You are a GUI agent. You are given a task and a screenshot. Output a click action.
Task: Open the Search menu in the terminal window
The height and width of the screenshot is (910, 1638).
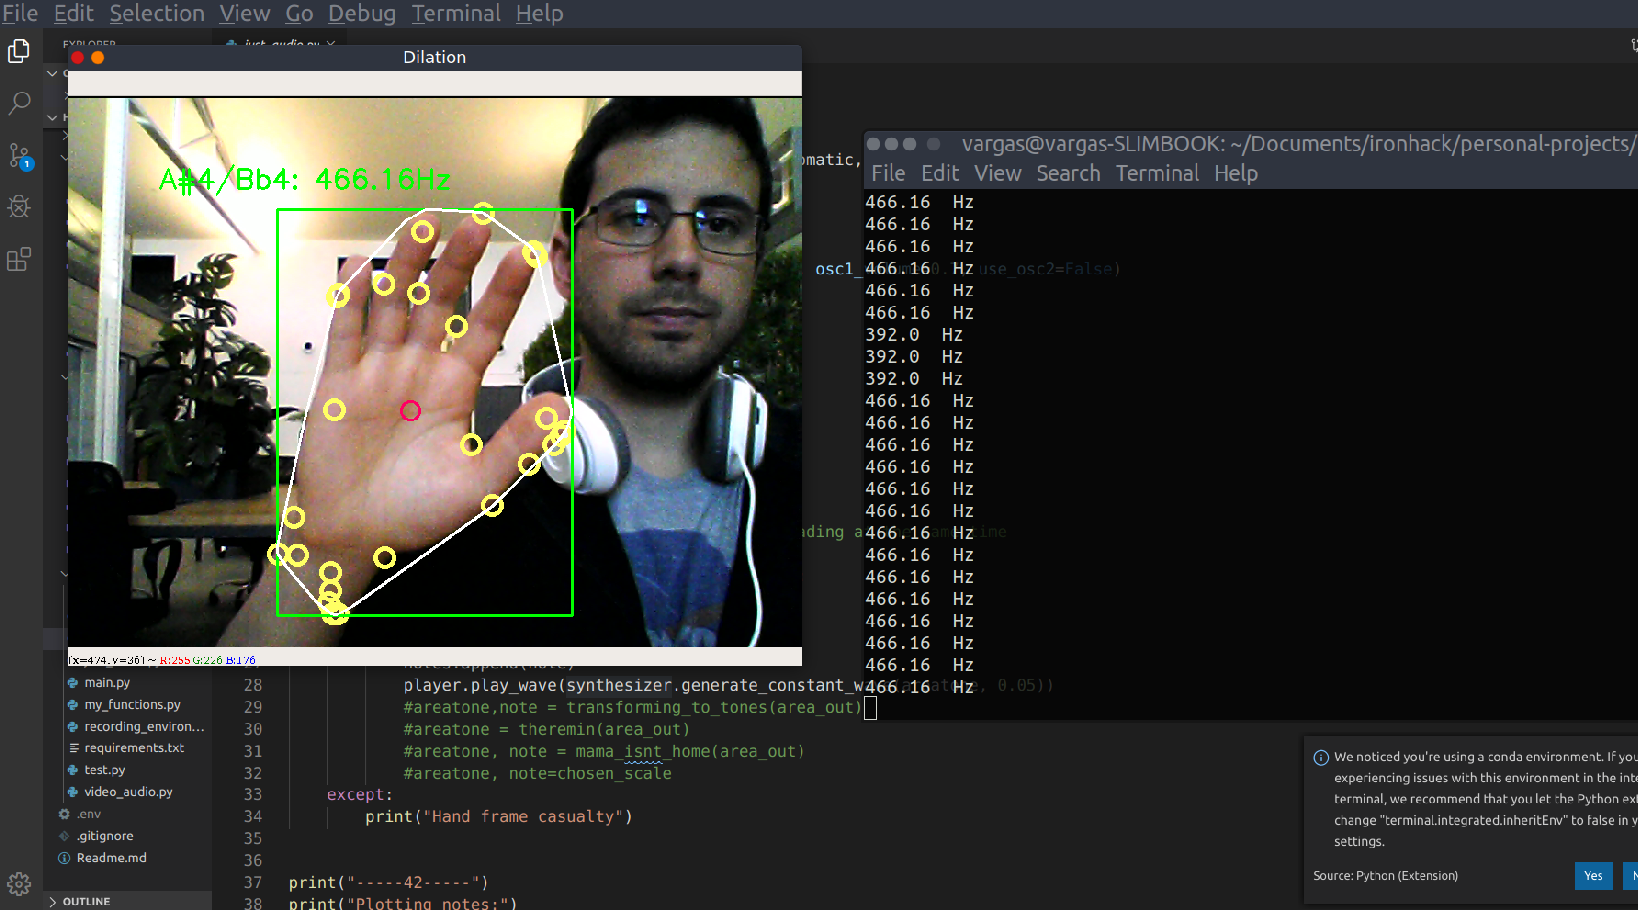pyautogui.click(x=1068, y=173)
